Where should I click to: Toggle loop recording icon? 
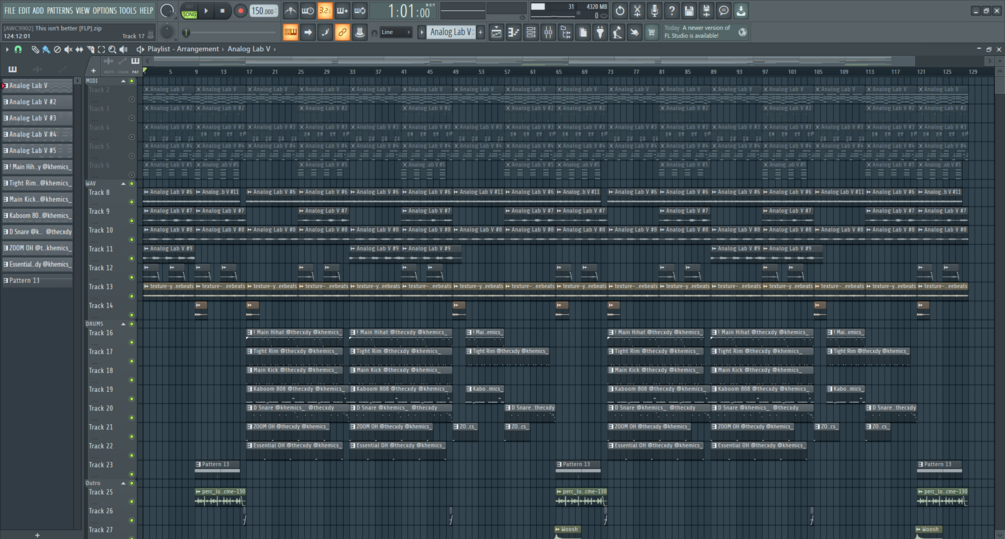coord(360,11)
